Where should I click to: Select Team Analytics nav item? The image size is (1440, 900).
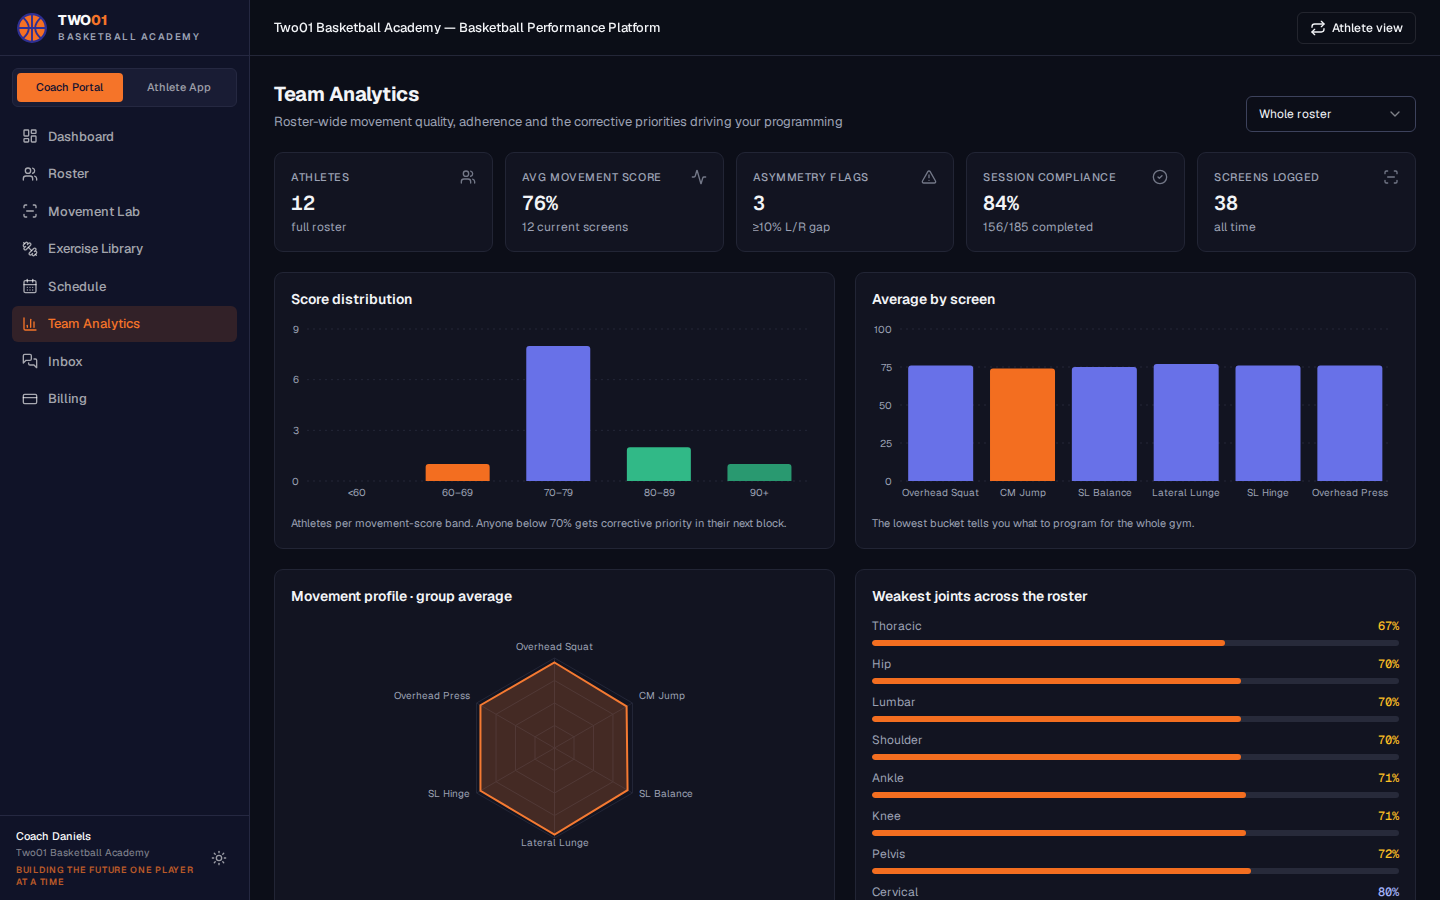tap(124, 324)
